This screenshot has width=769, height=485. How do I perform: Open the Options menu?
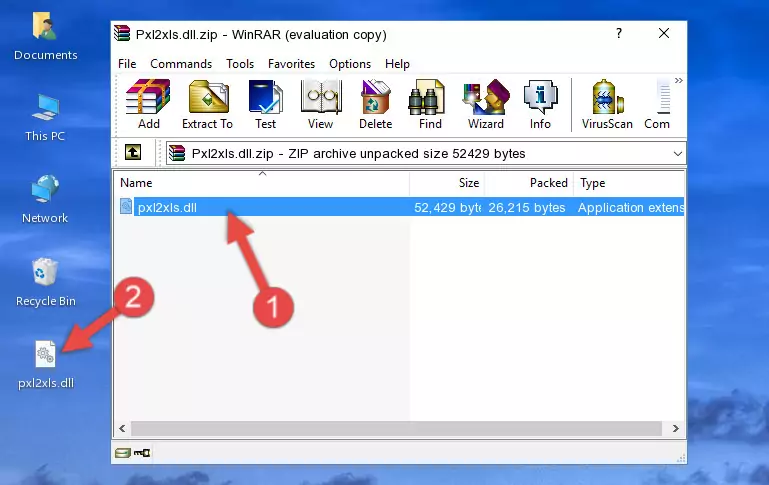tap(350, 64)
